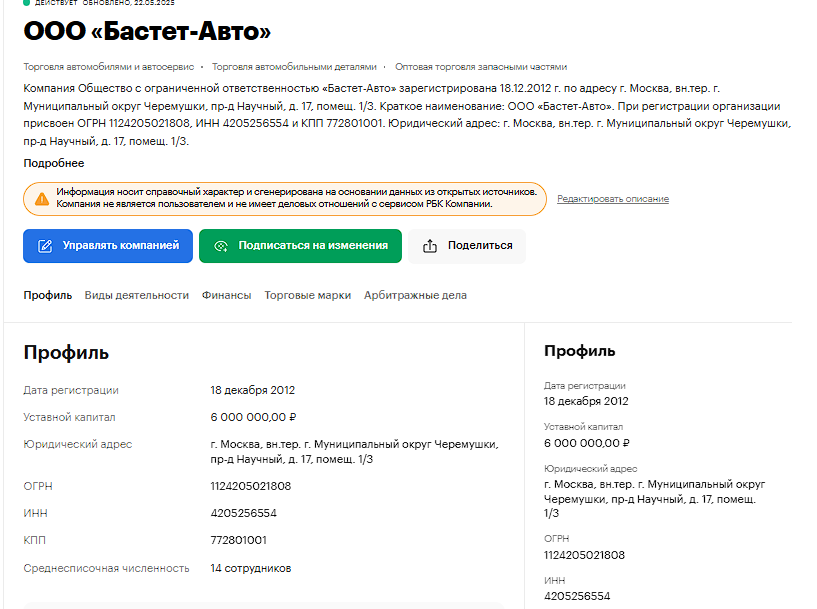Click the Юридический адрес value in main profile

coord(354,452)
